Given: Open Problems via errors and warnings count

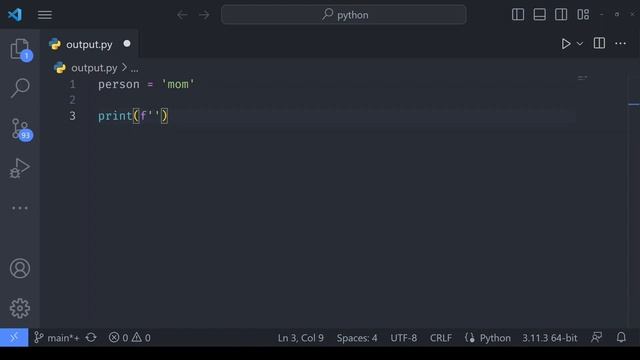Looking at the screenshot, I should (x=129, y=338).
